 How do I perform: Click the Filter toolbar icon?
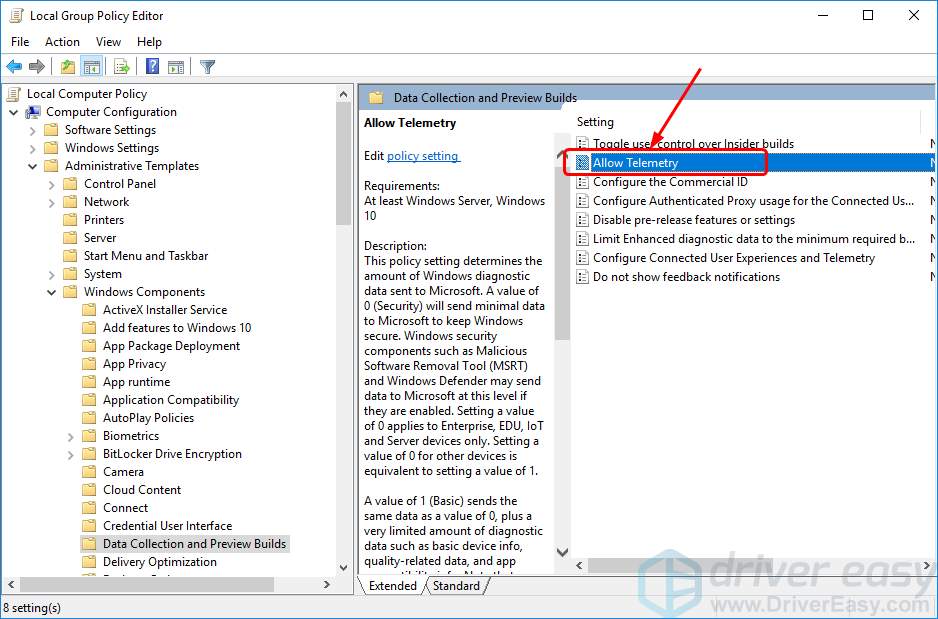pyautogui.click(x=207, y=66)
